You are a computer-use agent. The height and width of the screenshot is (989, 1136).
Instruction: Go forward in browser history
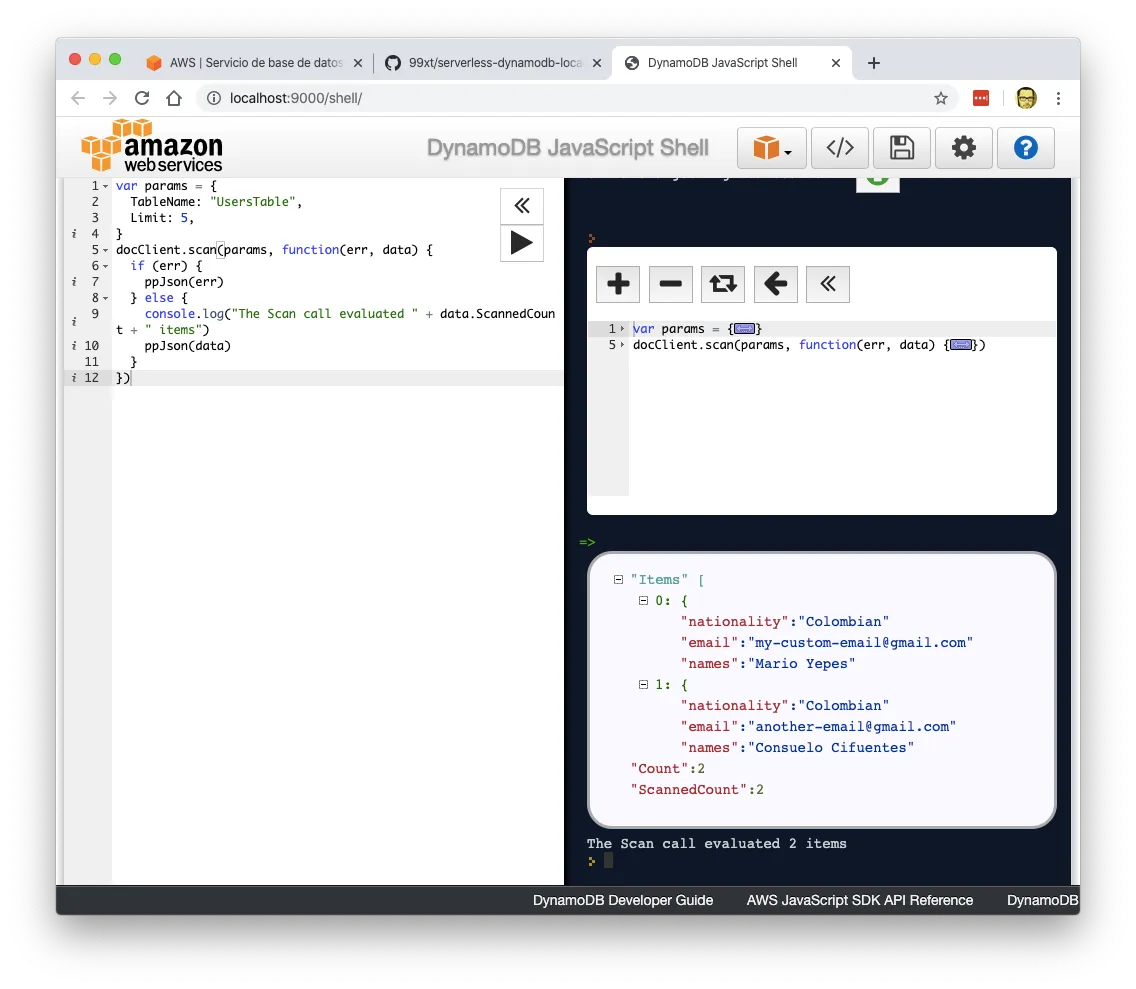(110, 98)
